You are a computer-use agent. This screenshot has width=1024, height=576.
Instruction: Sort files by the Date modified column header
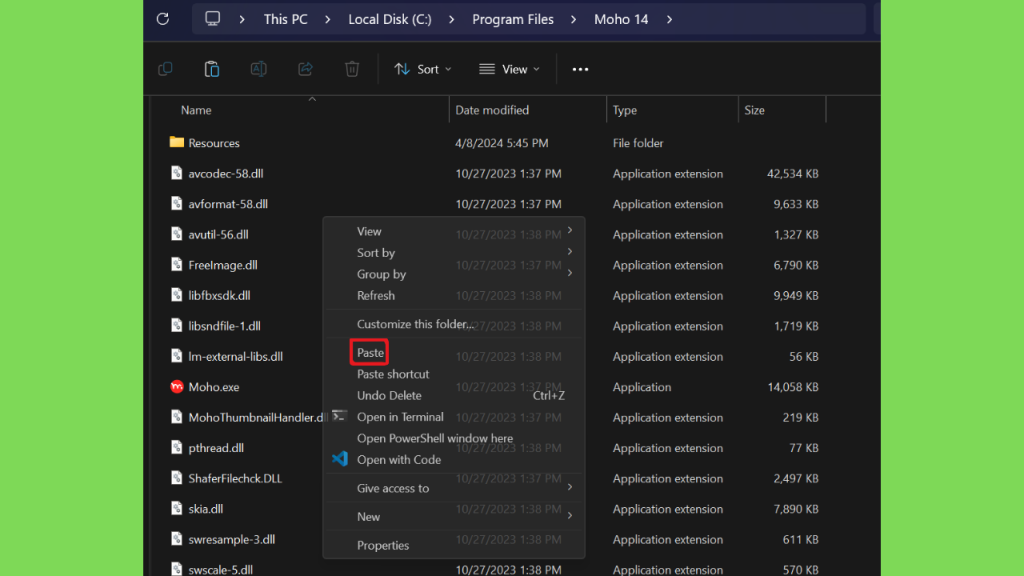click(492, 110)
